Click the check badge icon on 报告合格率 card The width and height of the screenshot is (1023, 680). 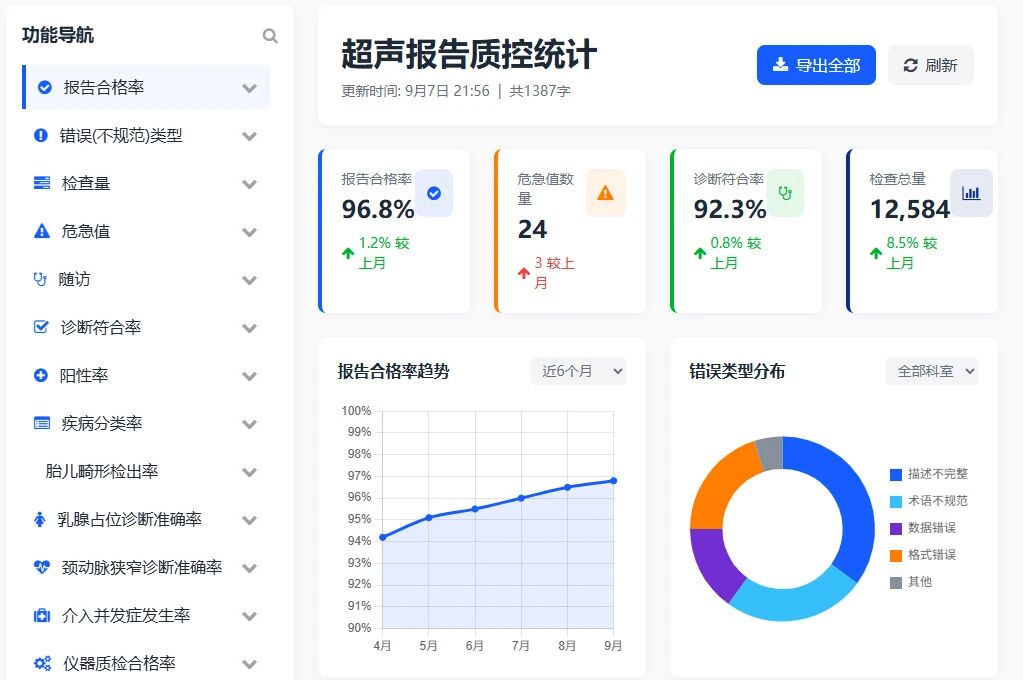(x=433, y=193)
